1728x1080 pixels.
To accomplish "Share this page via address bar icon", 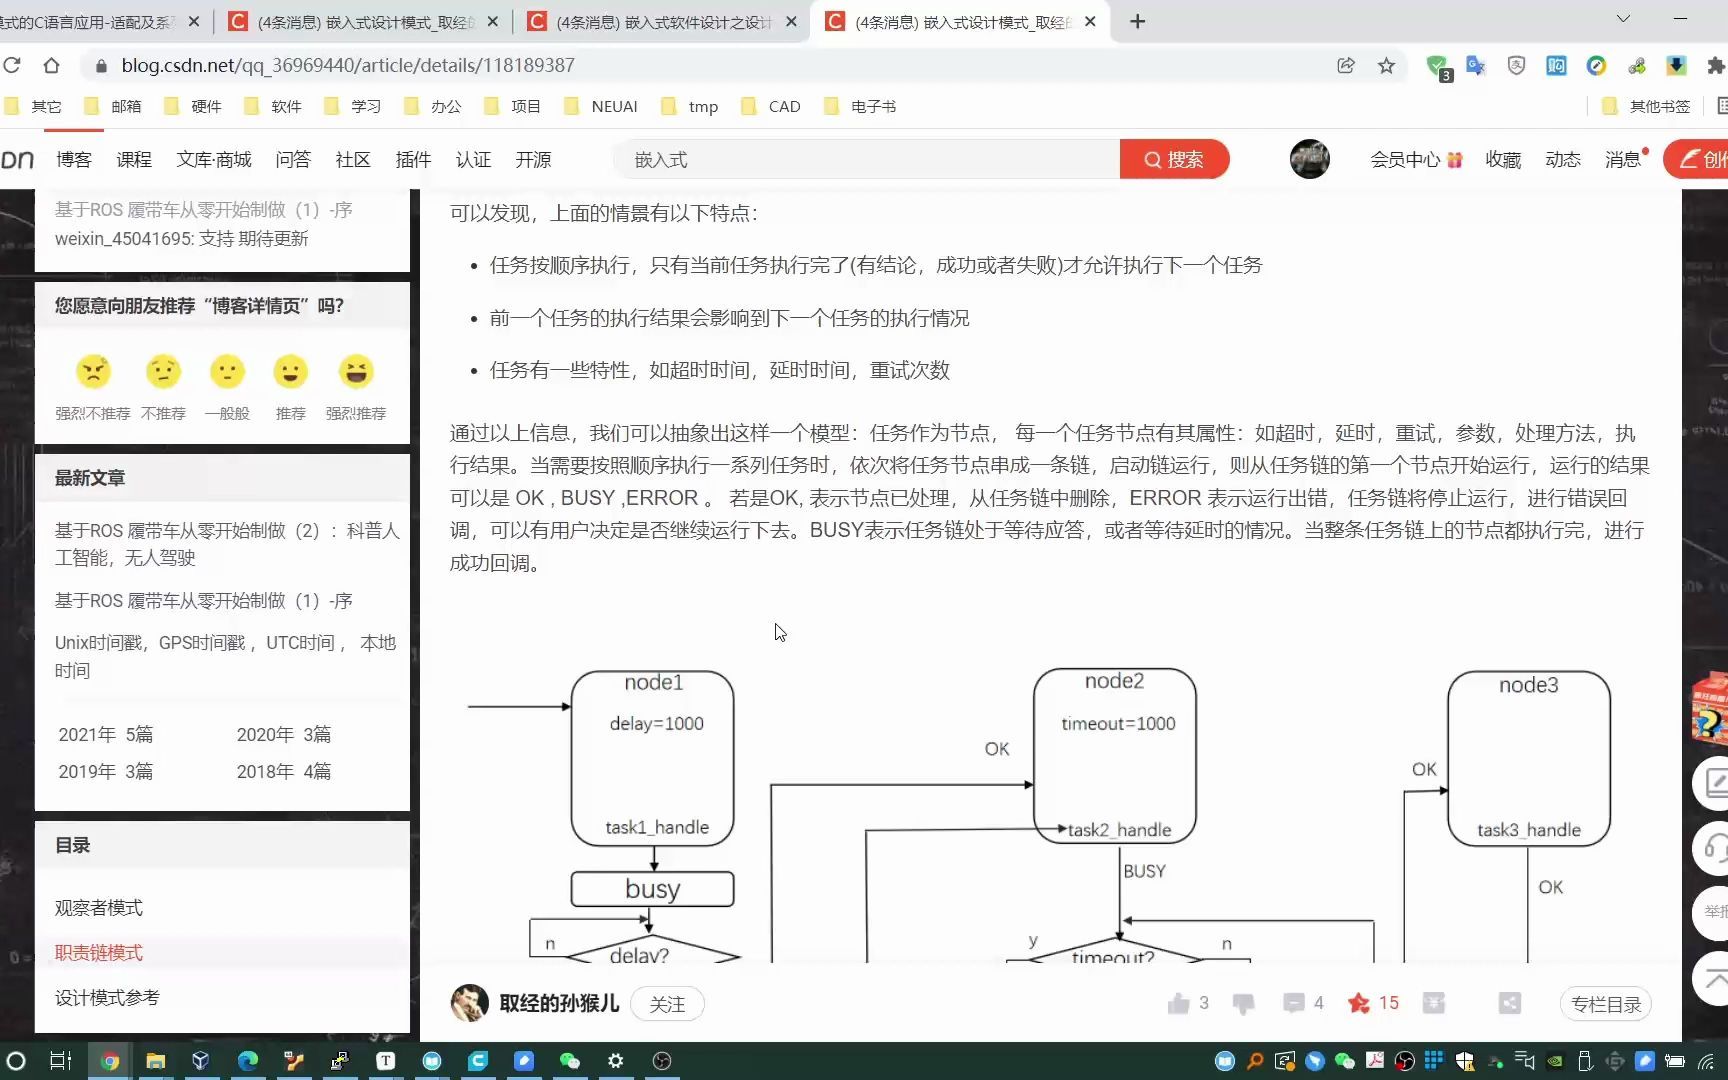I will coord(1346,65).
